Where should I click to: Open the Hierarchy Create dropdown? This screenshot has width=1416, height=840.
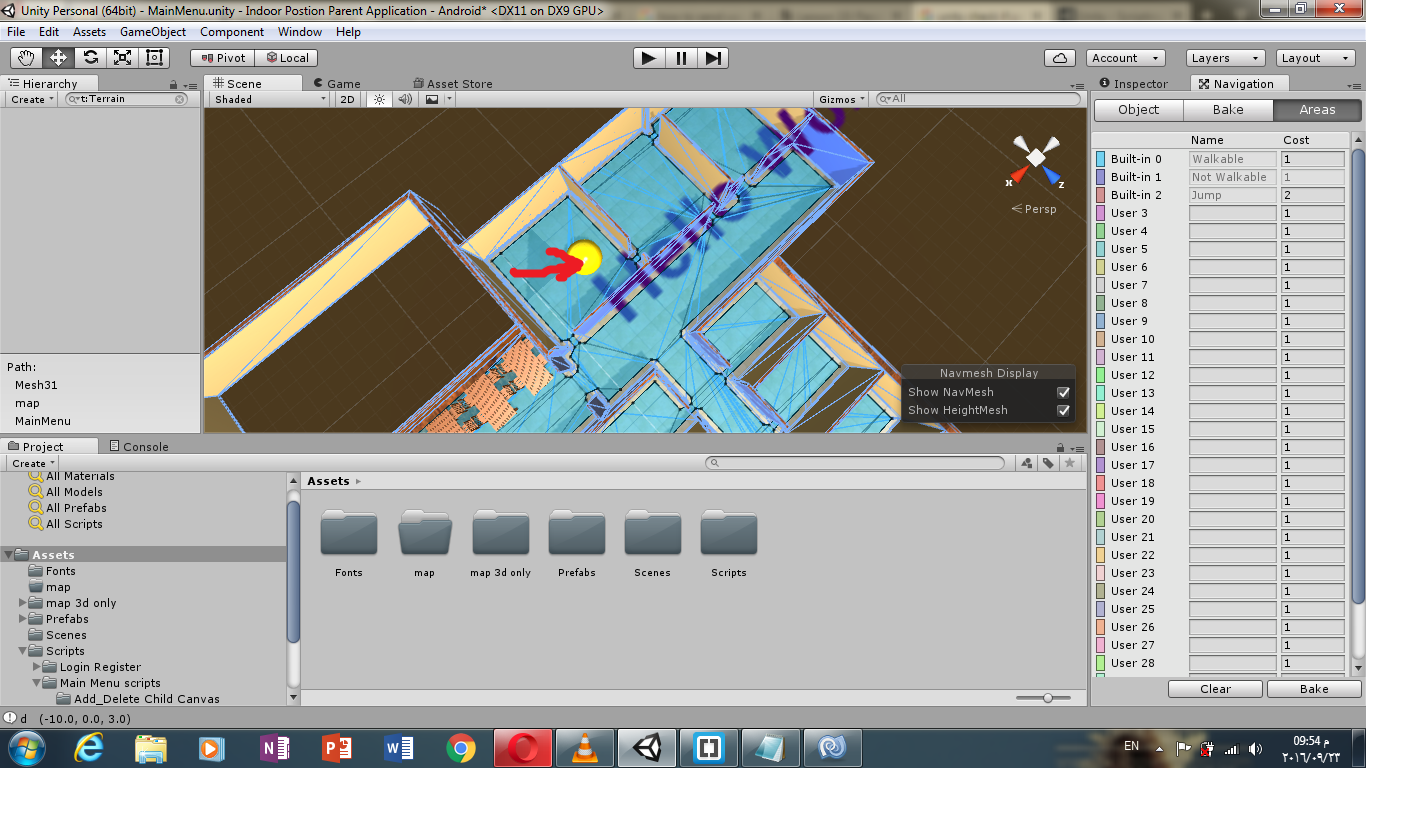32,99
